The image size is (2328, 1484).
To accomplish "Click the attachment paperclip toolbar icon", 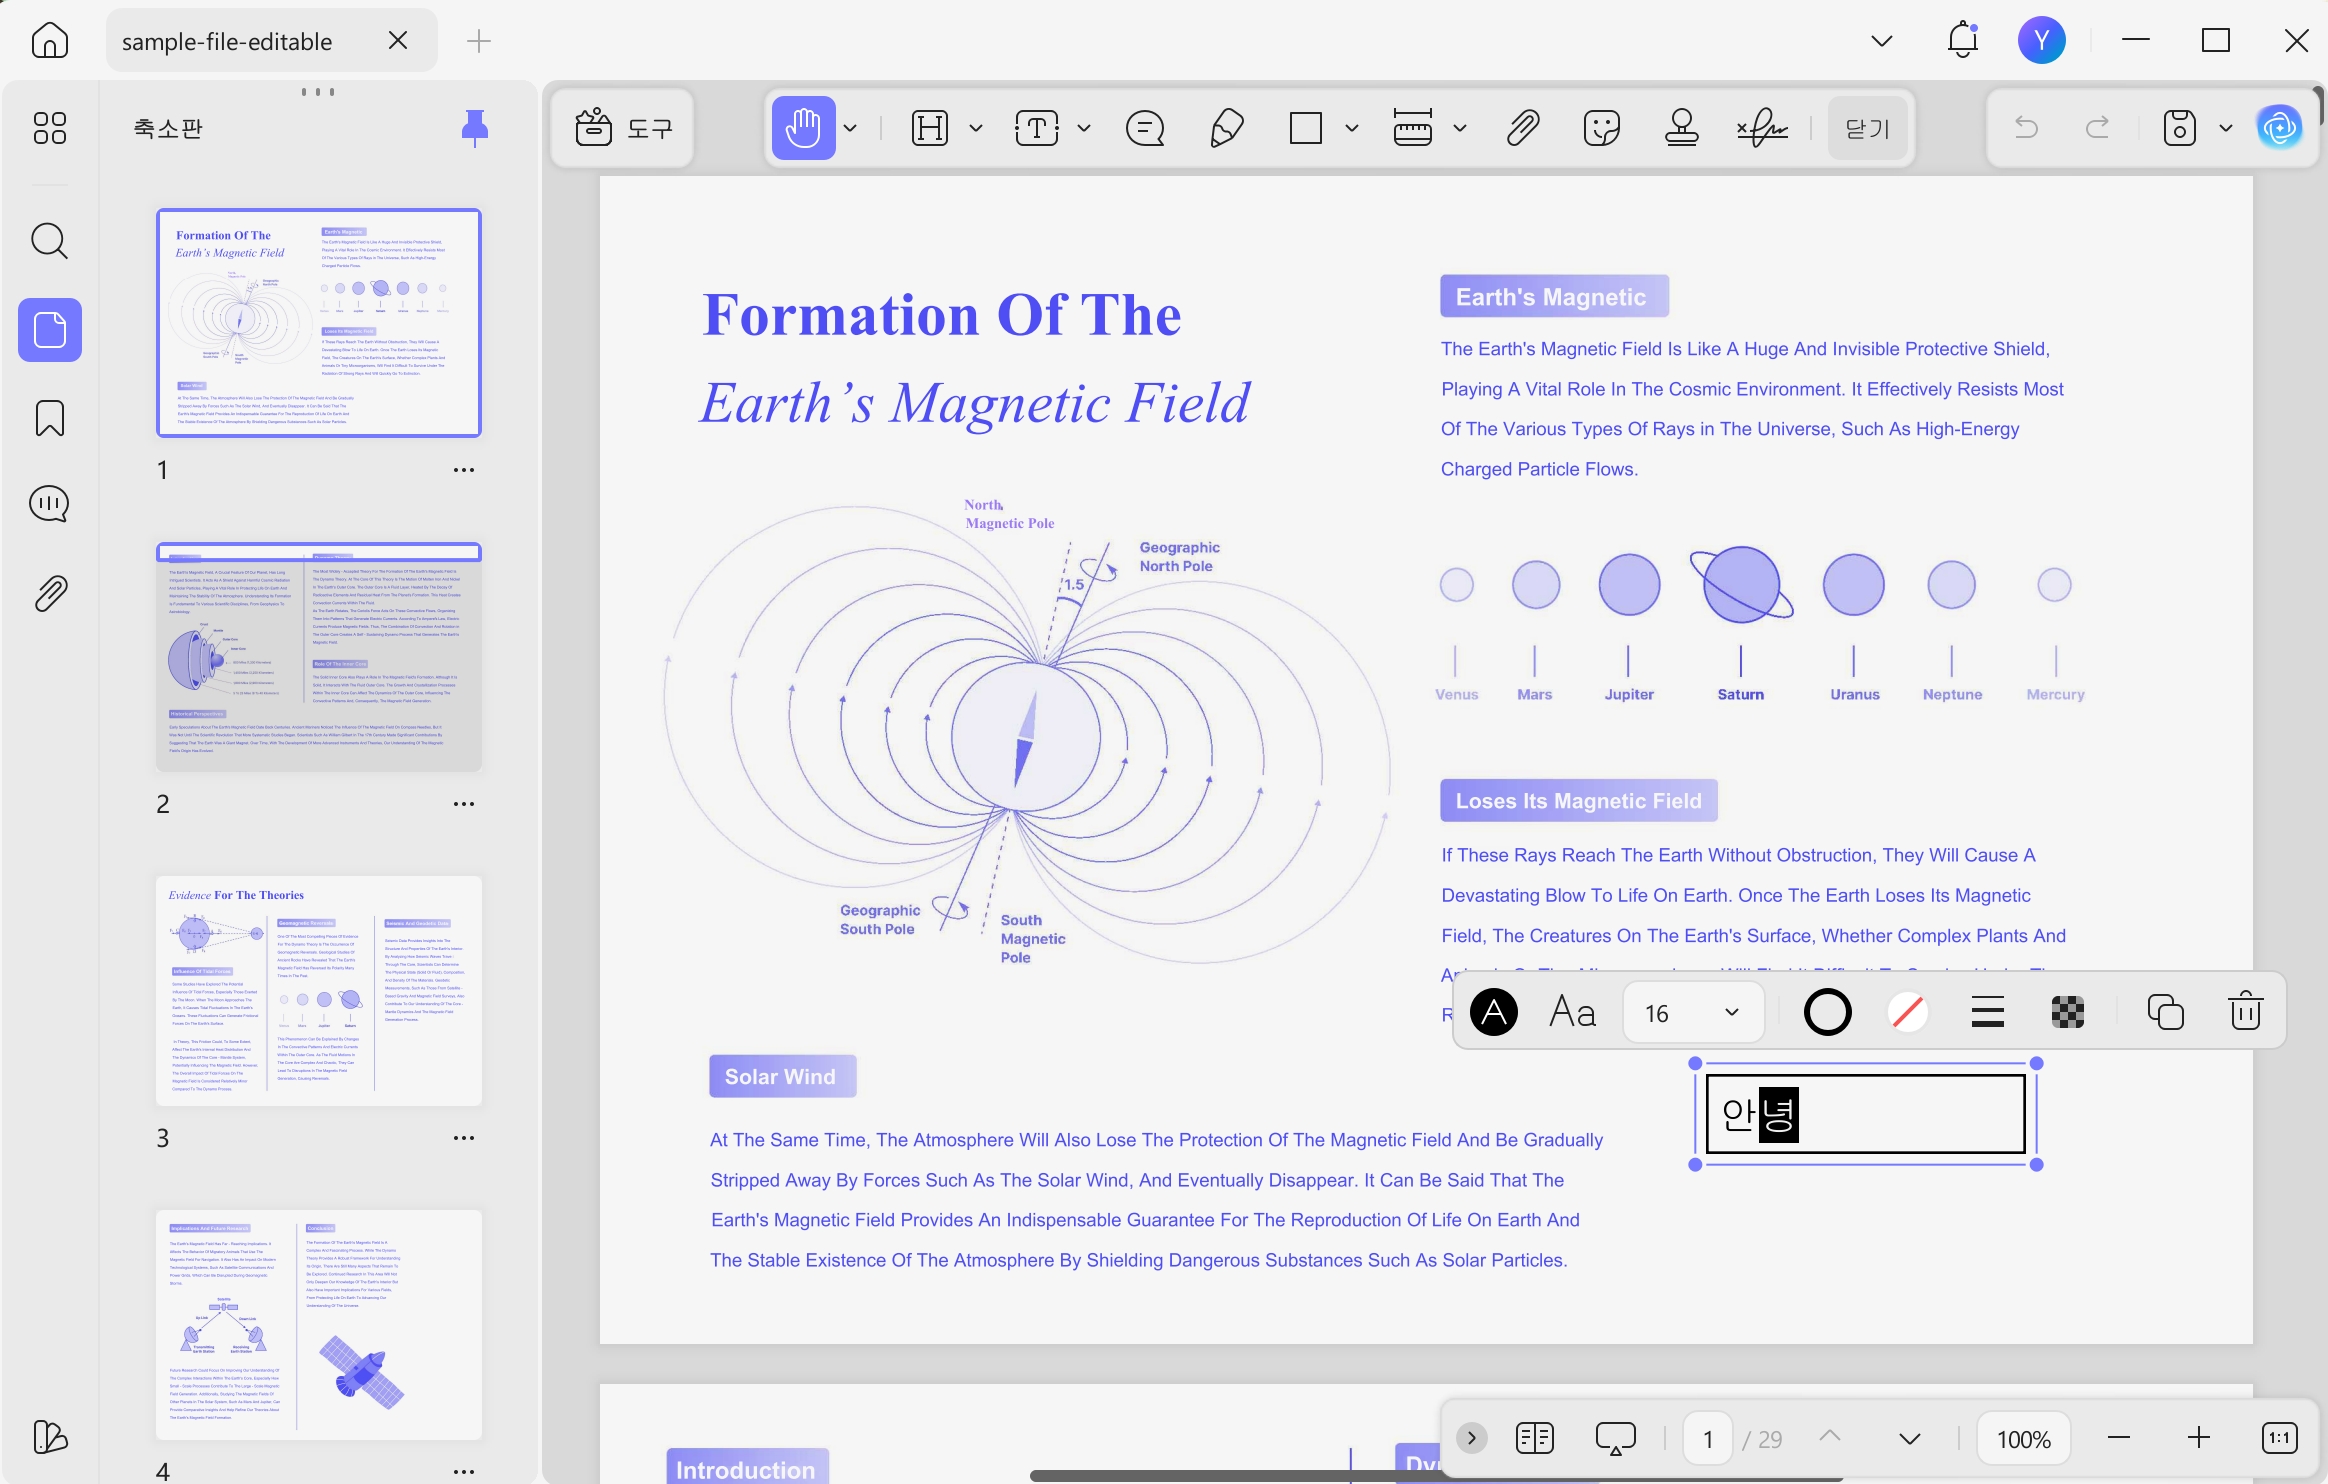I will click(x=1522, y=128).
